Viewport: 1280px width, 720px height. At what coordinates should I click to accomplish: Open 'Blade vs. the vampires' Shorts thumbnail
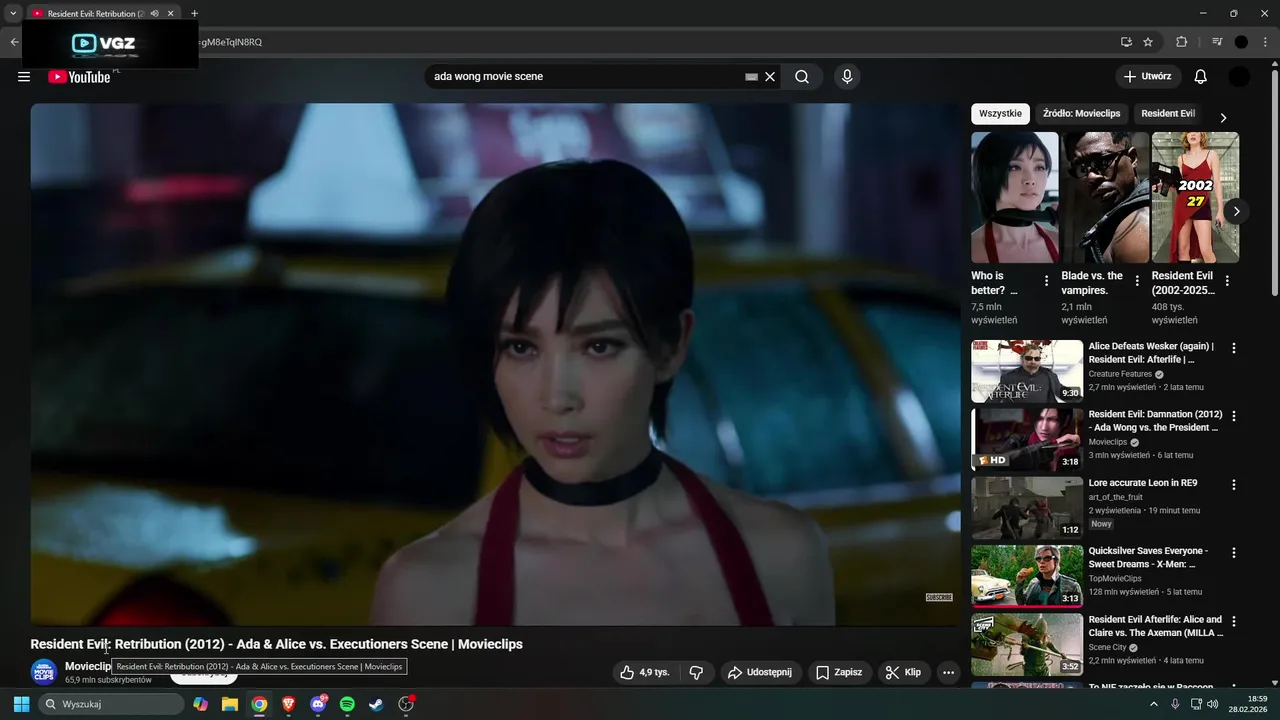(x=1105, y=197)
